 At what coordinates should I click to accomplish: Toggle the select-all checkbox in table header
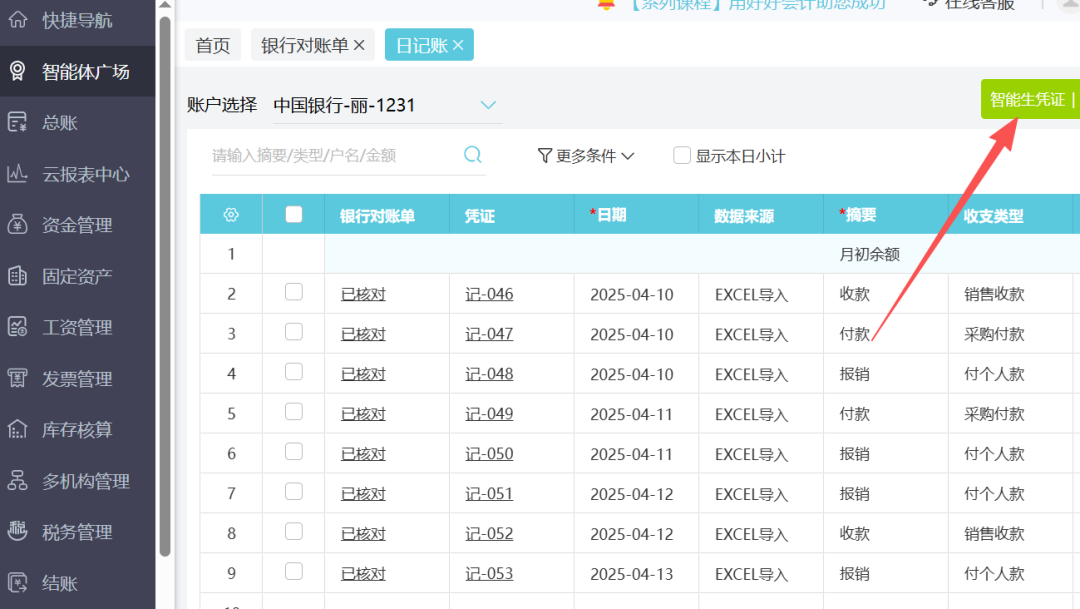(x=293, y=213)
